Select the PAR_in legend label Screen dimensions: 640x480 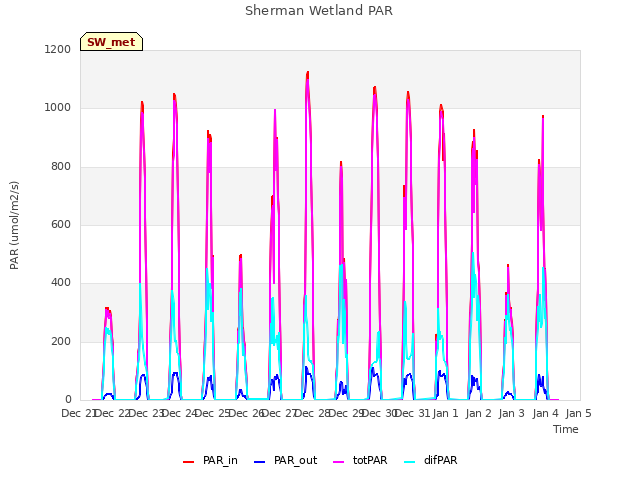220,460
